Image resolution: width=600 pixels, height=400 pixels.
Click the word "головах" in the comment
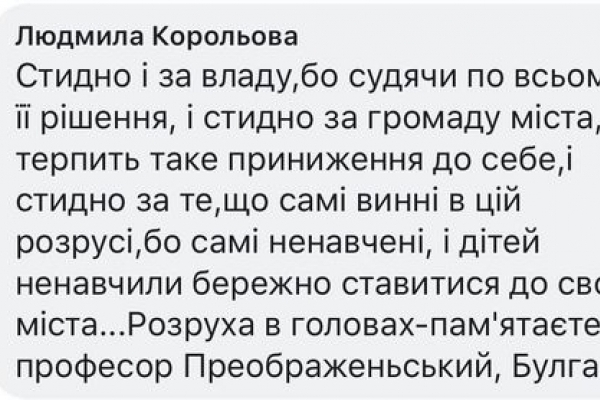click(354, 325)
